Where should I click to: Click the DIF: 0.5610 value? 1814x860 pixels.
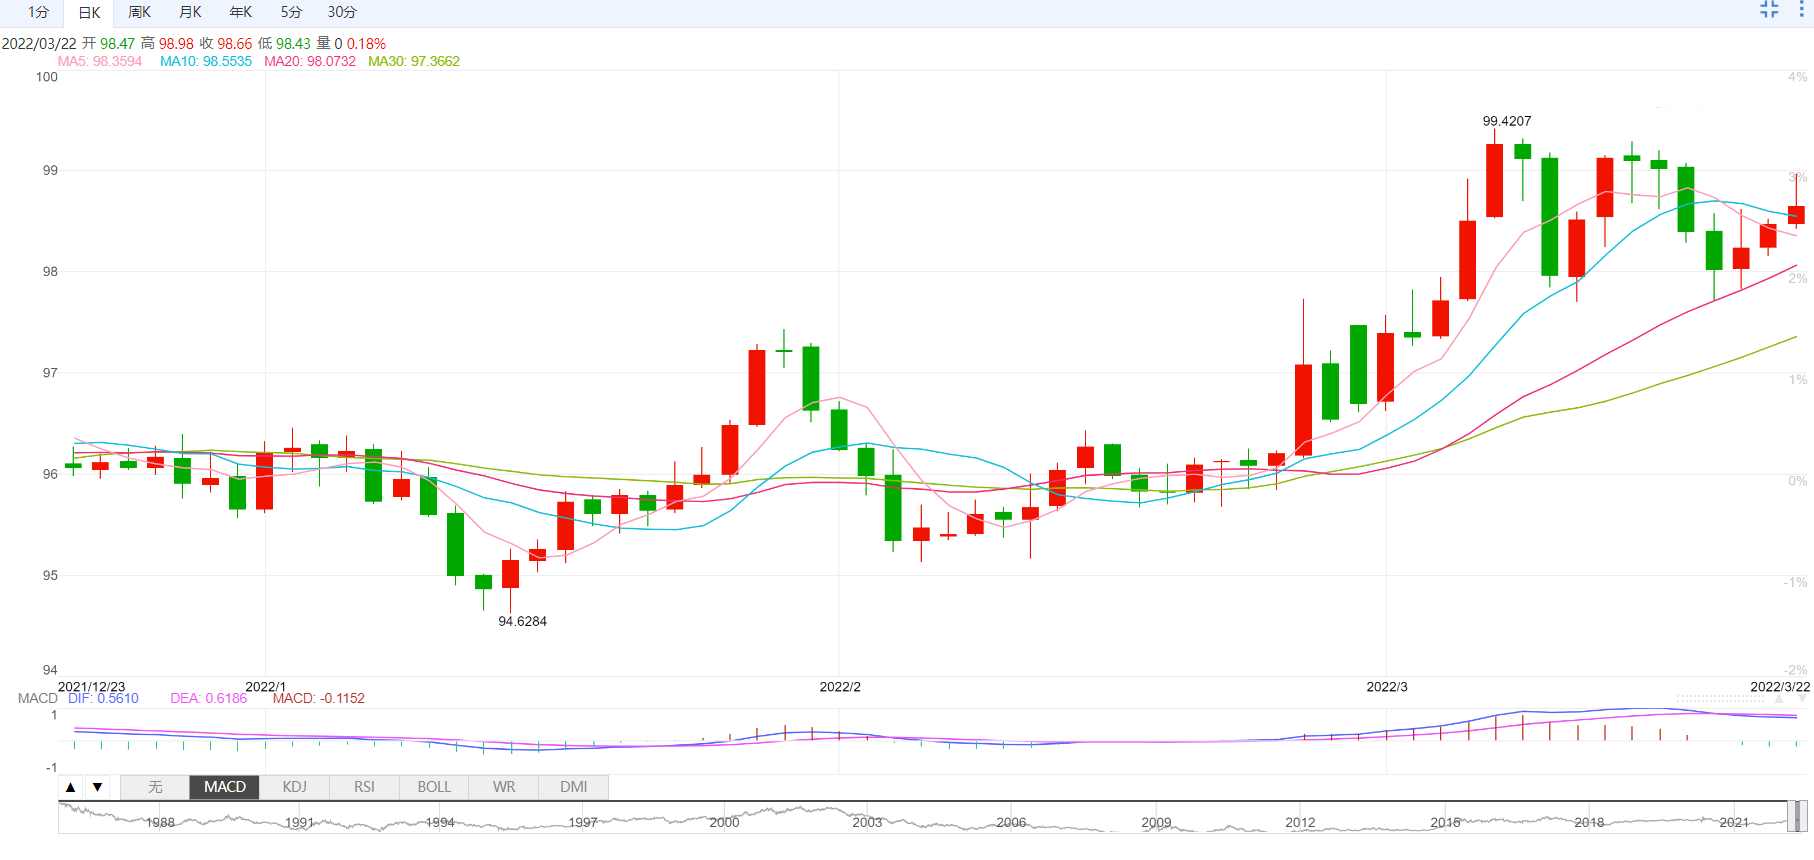(104, 698)
